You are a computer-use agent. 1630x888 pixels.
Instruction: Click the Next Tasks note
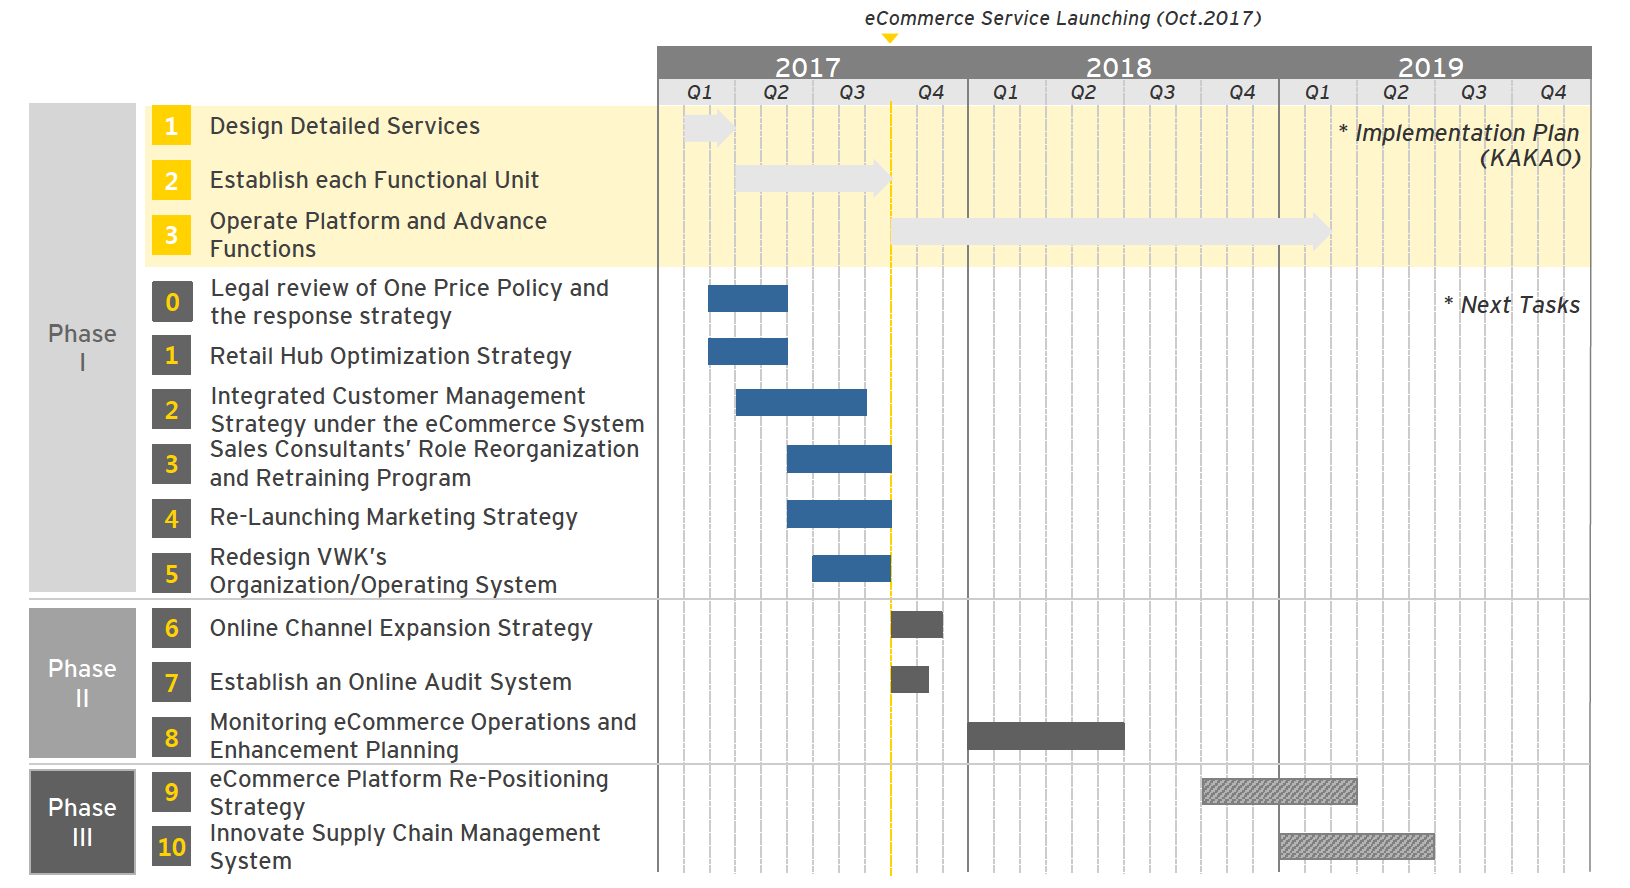[1512, 305]
